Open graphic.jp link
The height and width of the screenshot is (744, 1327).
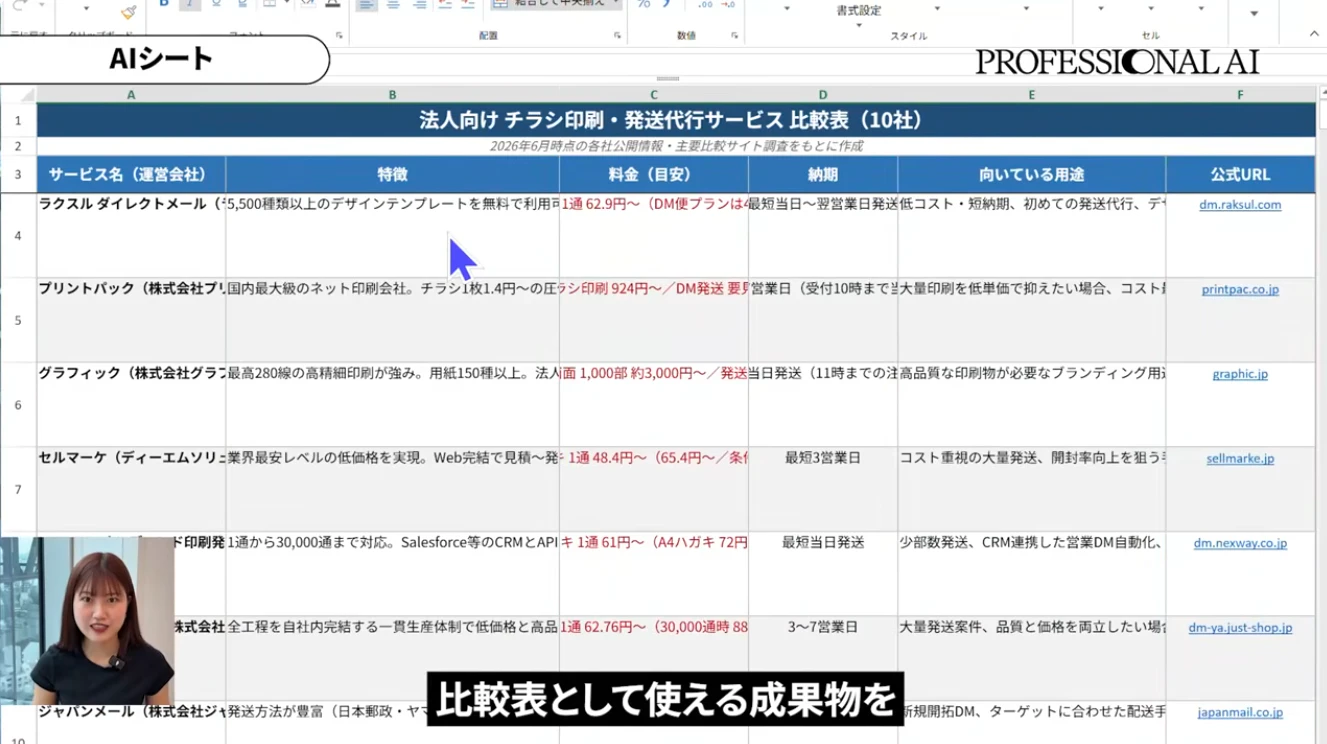(1240, 374)
